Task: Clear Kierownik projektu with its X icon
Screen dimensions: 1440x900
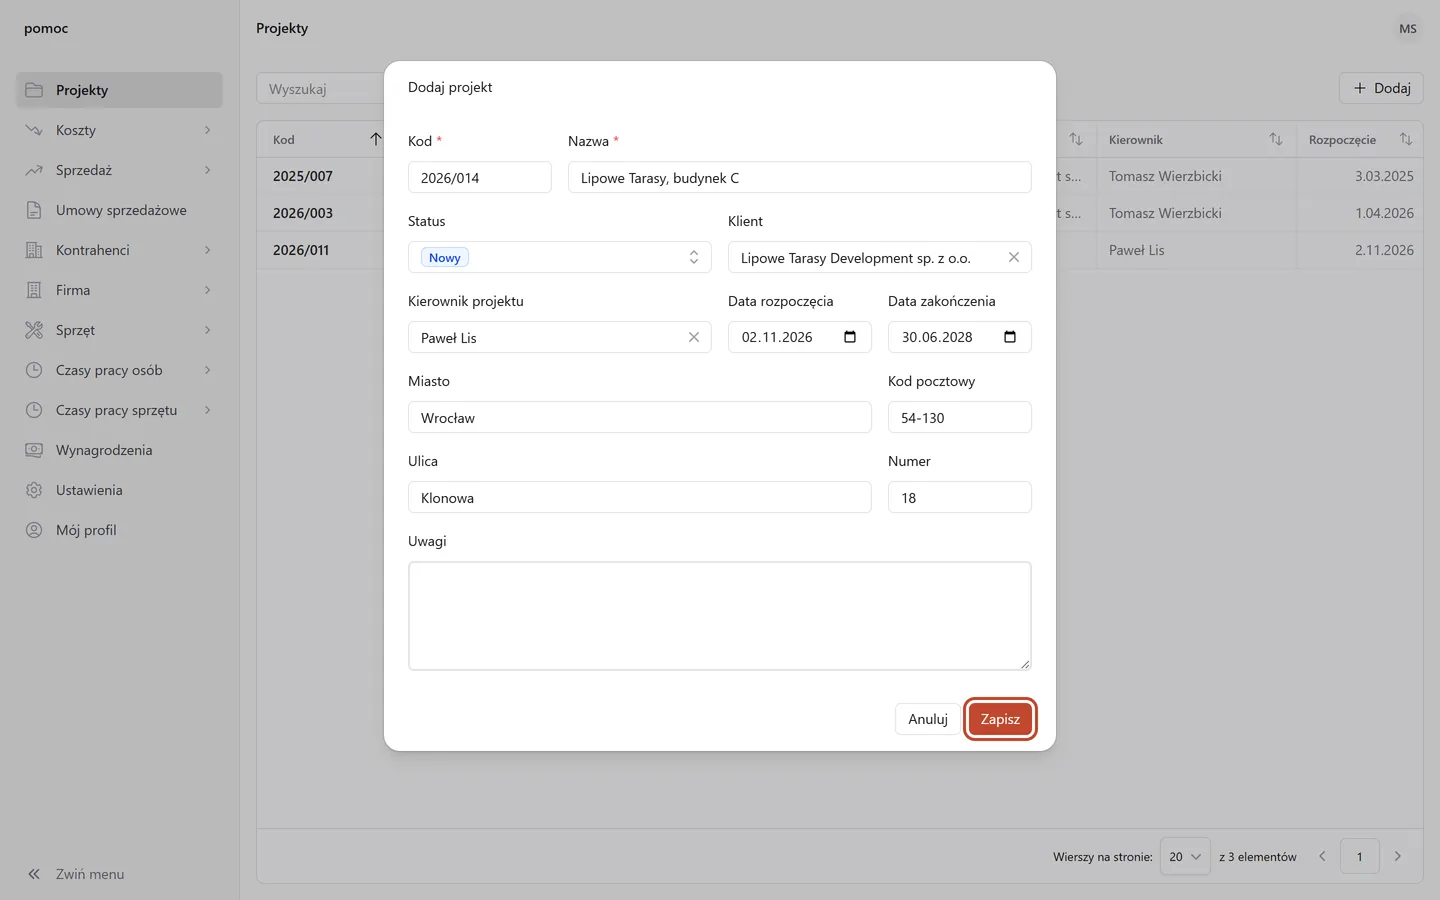Action: (694, 337)
